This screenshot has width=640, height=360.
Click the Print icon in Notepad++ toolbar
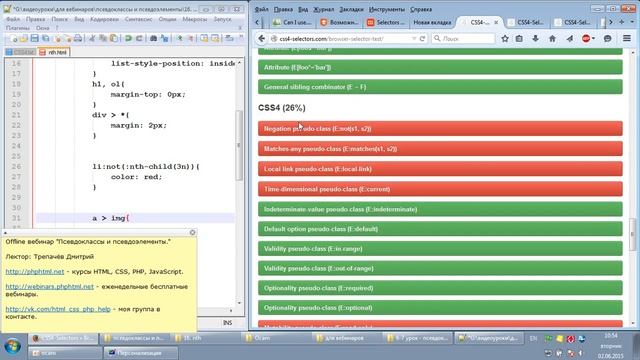point(78,38)
